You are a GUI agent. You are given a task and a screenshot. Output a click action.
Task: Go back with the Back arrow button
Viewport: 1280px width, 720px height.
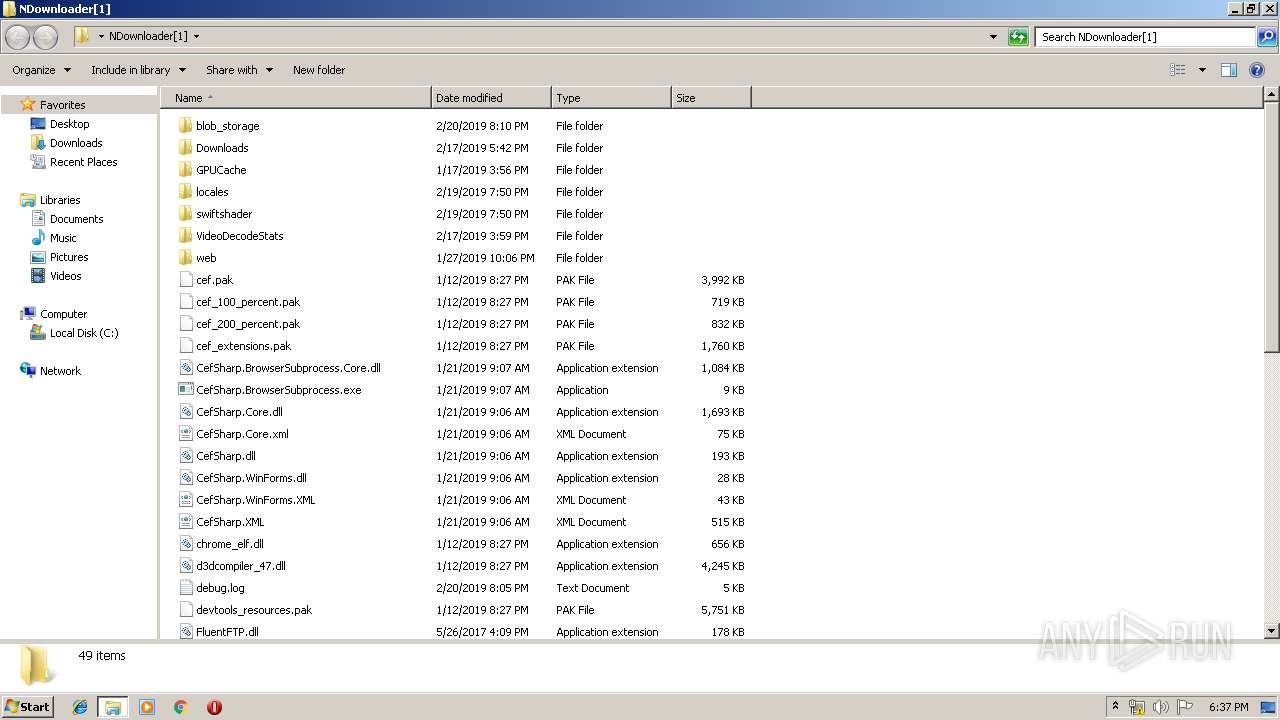click(18, 37)
